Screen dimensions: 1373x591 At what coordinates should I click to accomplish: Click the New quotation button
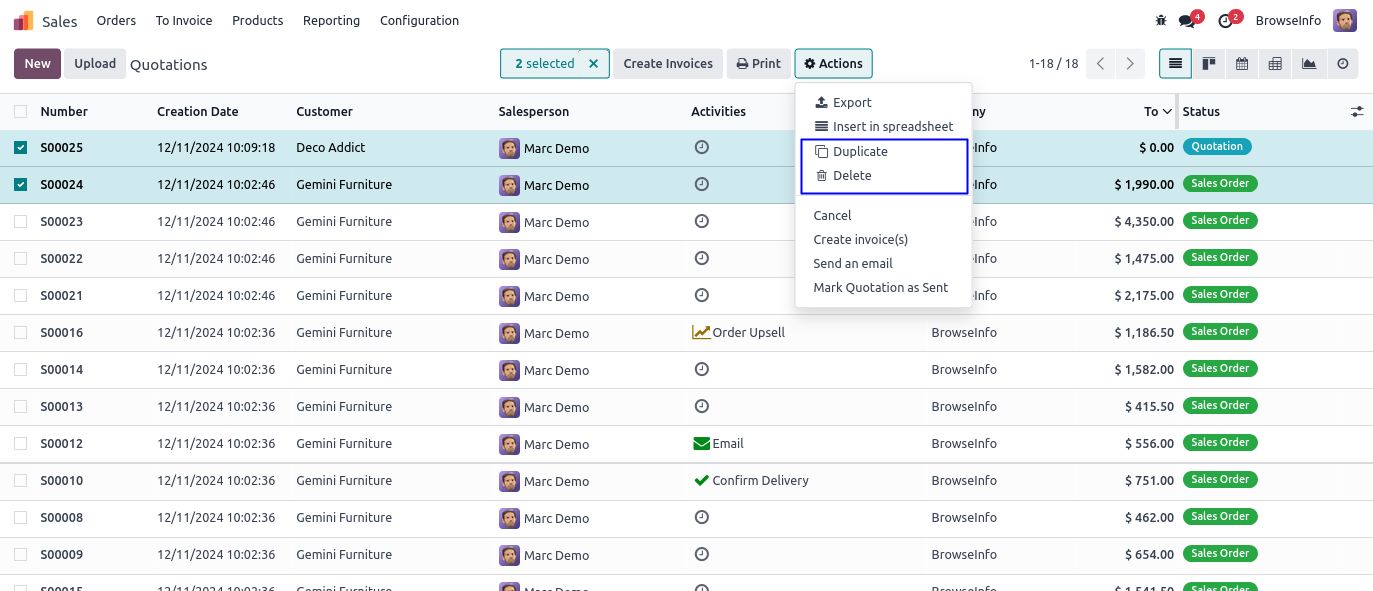pos(37,64)
